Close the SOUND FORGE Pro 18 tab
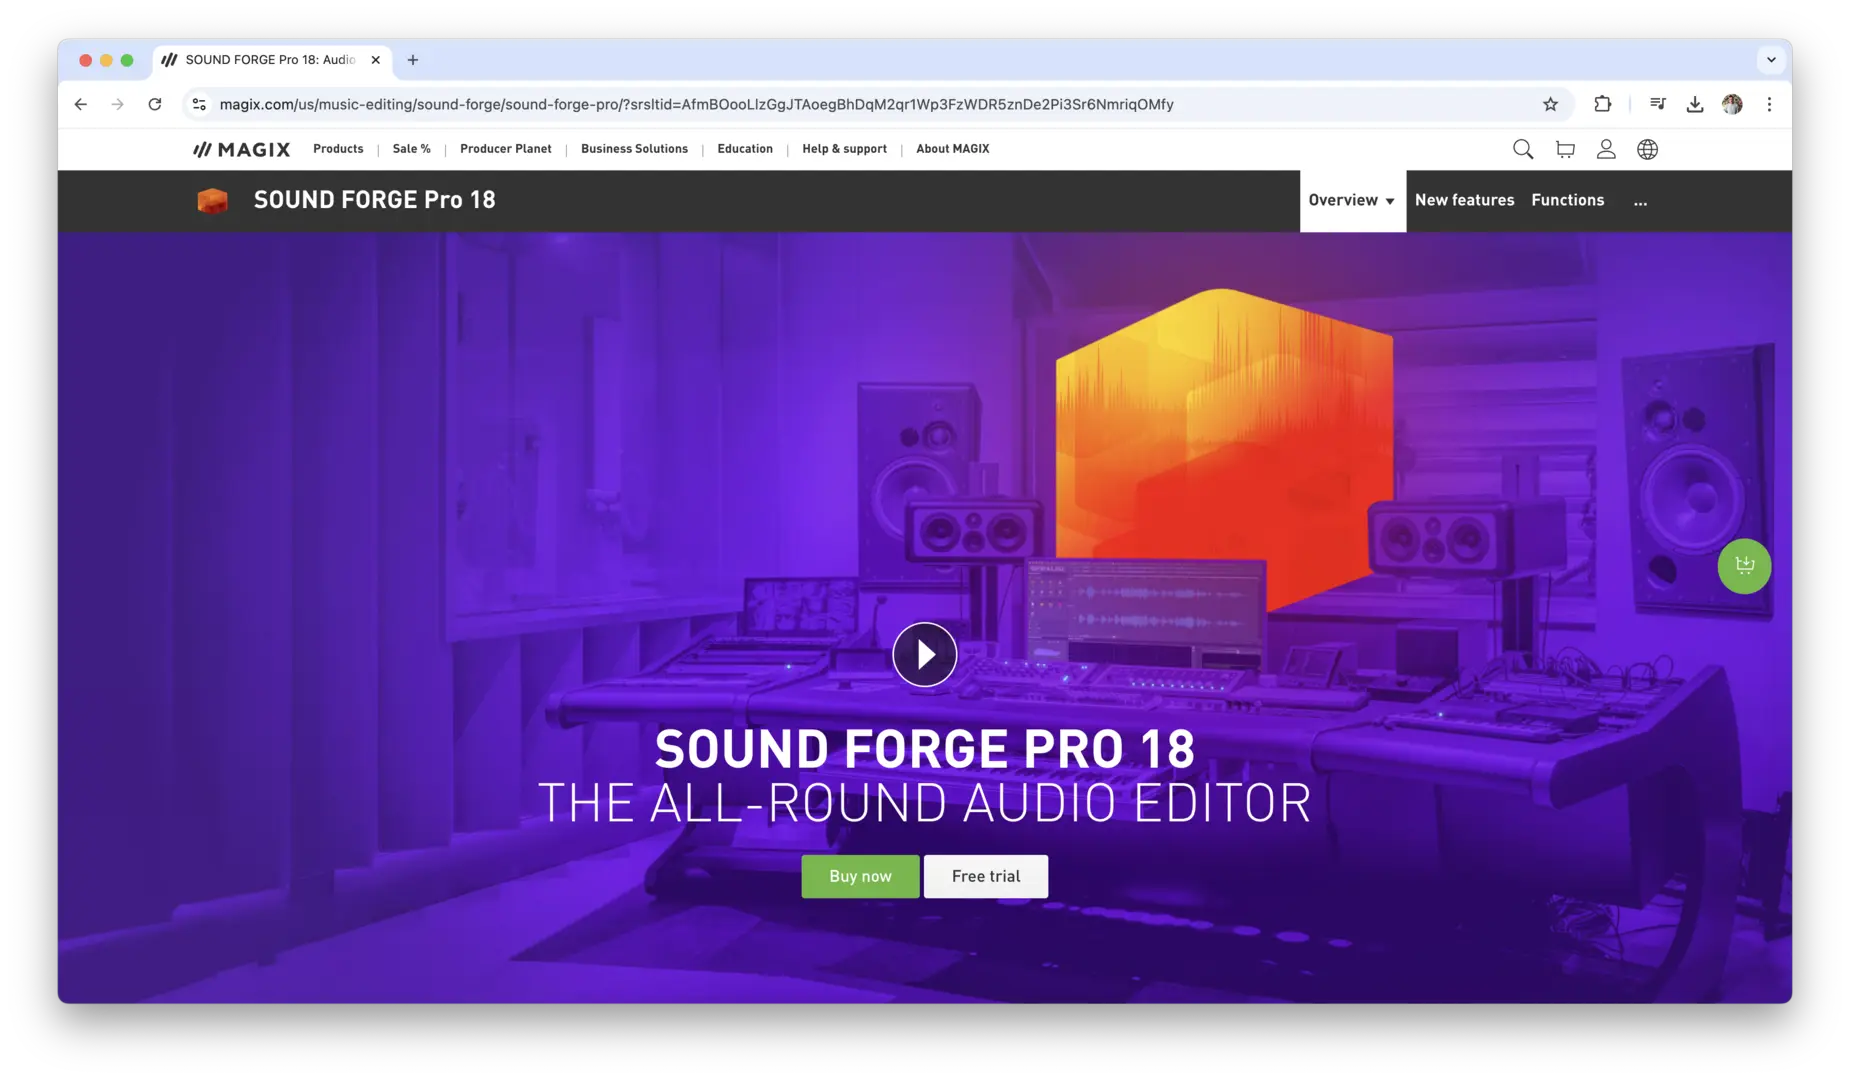 tap(375, 60)
